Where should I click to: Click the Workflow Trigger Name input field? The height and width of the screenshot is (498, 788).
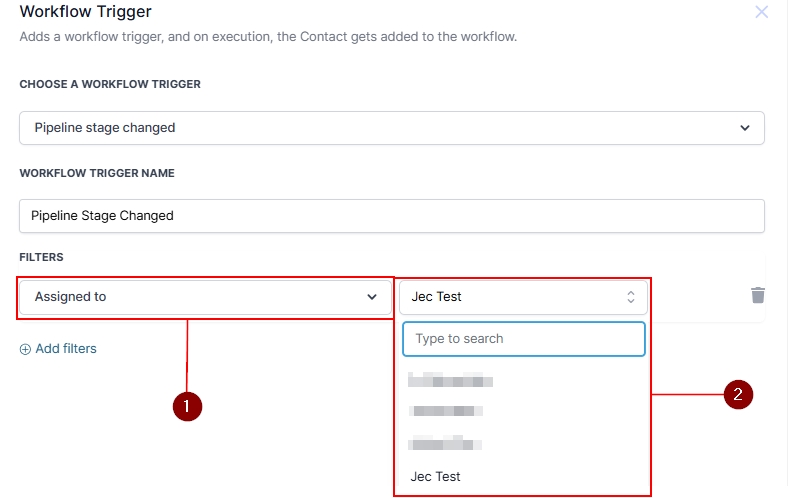point(391,216)
